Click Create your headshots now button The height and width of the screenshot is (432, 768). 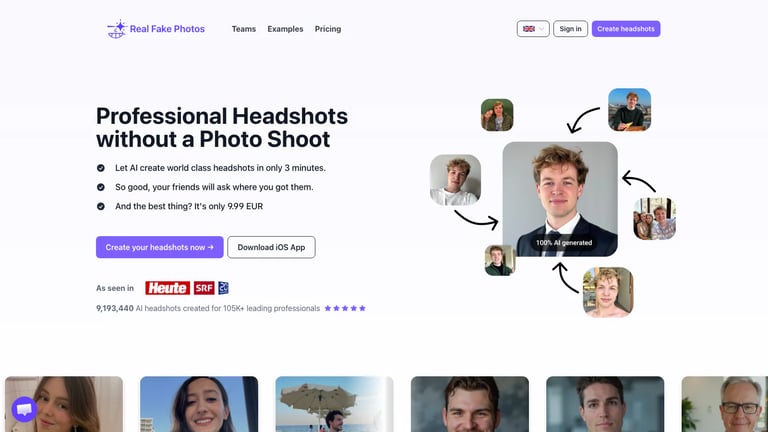(x=160, y=247)
